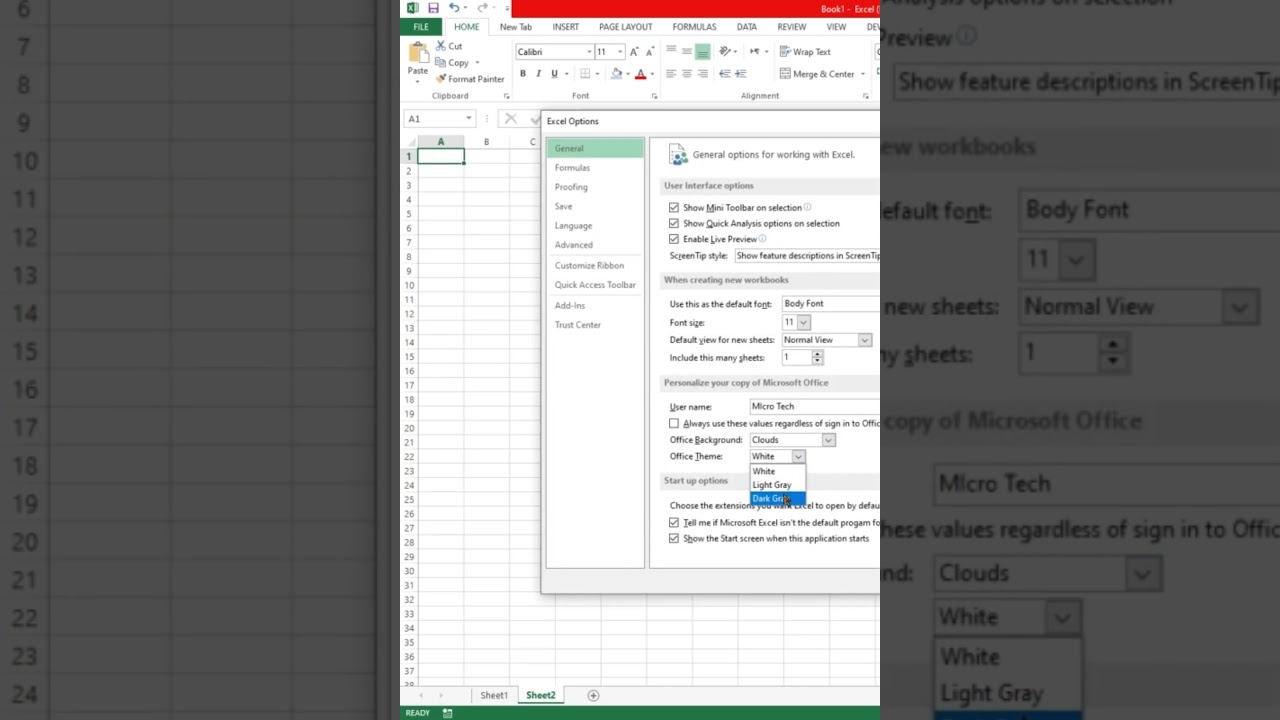
Task: Click Align Left icon
Action: tap(671, 74)
